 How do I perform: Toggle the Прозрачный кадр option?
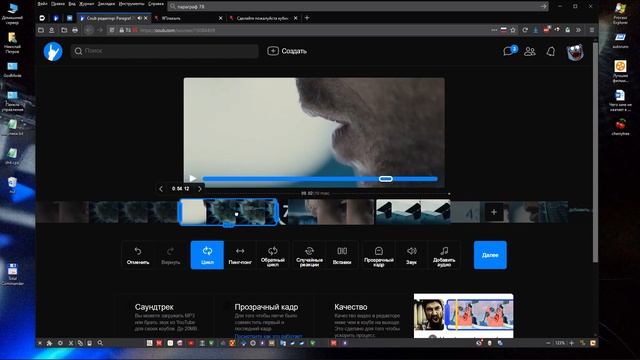click(379, 255)
